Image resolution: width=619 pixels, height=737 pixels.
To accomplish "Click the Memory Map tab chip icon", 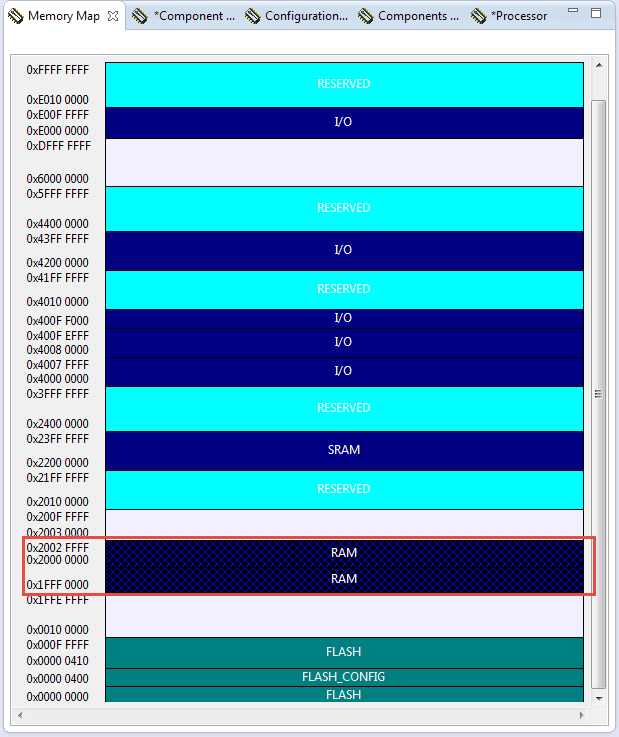I will [x=16, y=16].
